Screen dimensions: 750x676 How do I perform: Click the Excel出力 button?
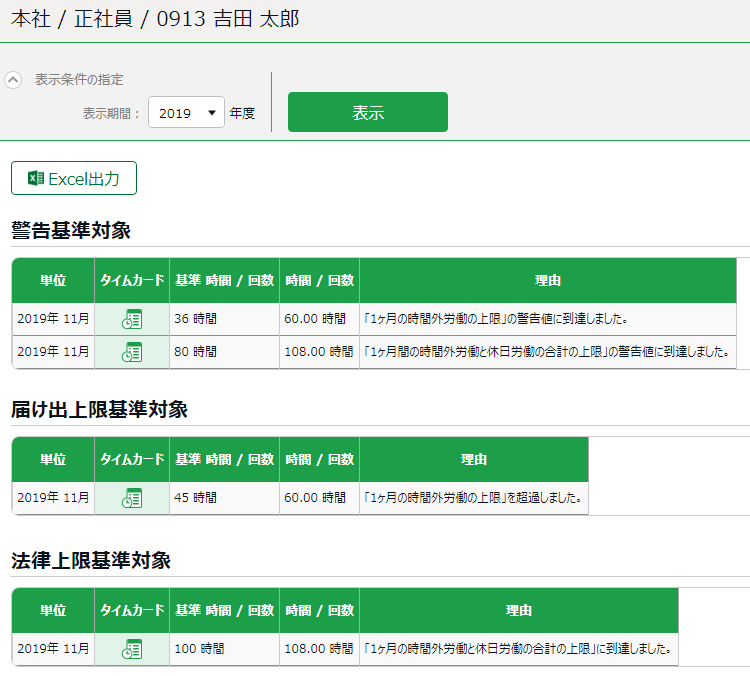click(x=74, y=179)
